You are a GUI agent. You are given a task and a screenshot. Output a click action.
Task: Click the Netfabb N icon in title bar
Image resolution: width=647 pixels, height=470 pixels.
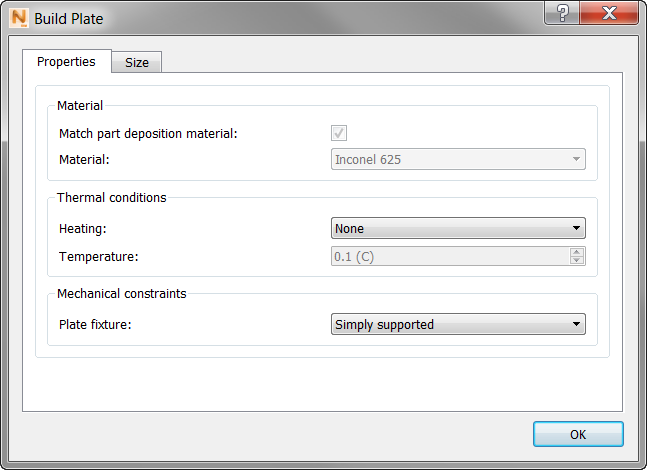pyautogui.click(x=17, y=18)
